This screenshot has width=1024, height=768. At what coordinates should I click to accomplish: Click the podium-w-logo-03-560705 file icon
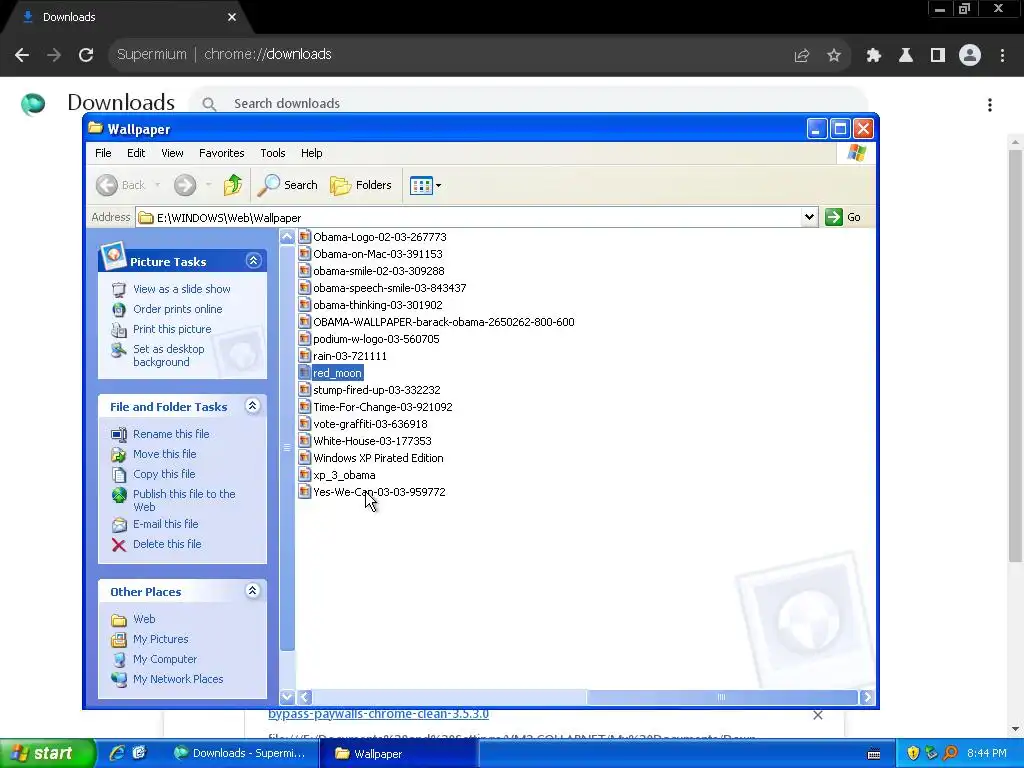(x=304, y=338)
